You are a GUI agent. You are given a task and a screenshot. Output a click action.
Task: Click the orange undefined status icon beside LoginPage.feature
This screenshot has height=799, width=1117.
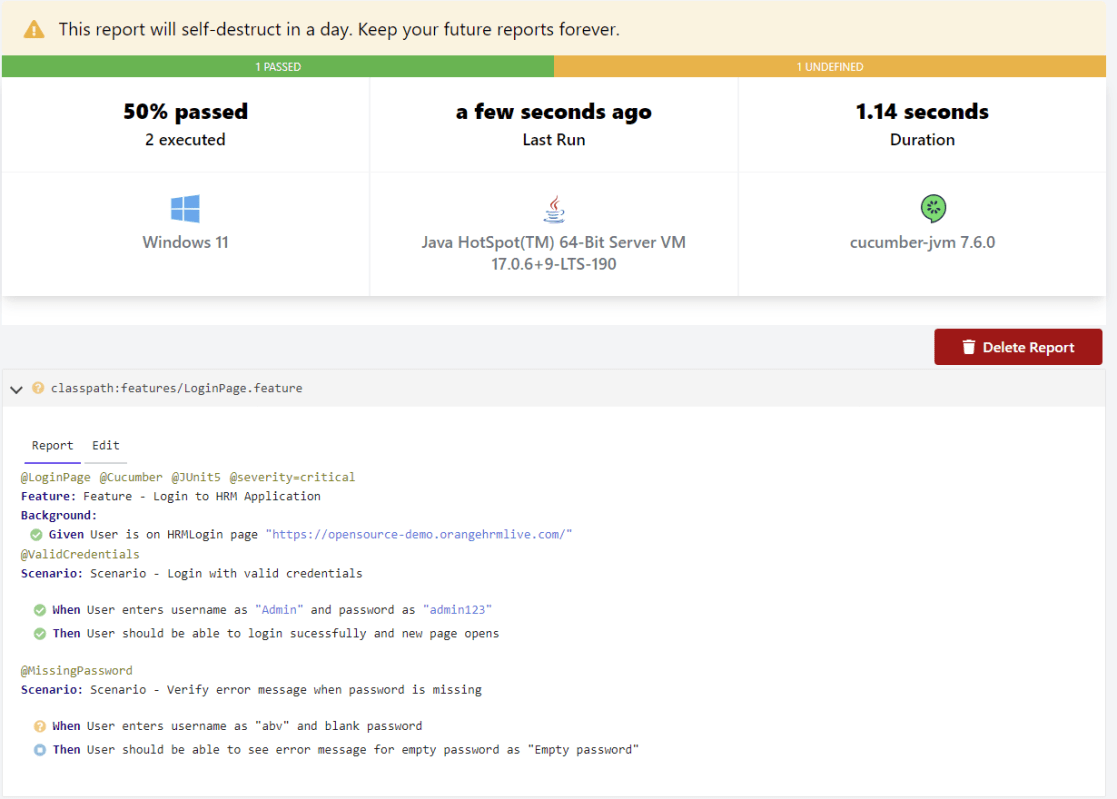[x=38, y=388]
